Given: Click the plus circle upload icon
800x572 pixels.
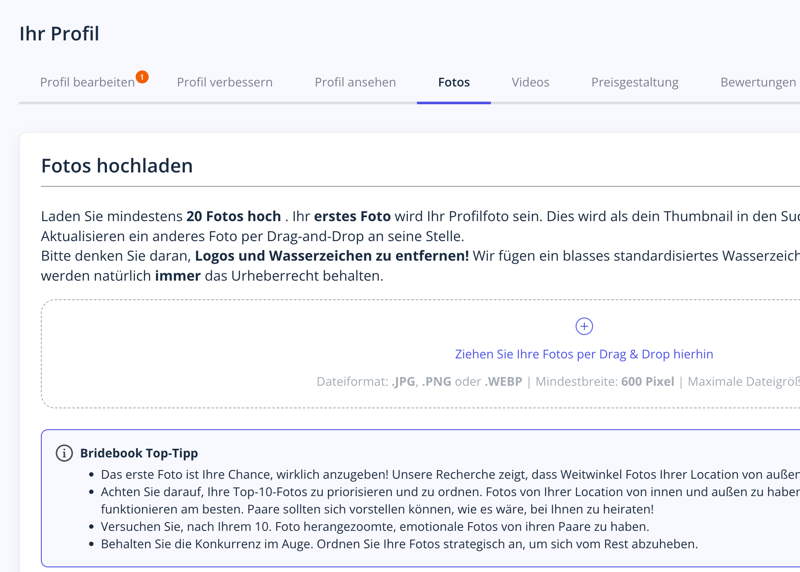Looking at the screenshot, I should 584,326.
